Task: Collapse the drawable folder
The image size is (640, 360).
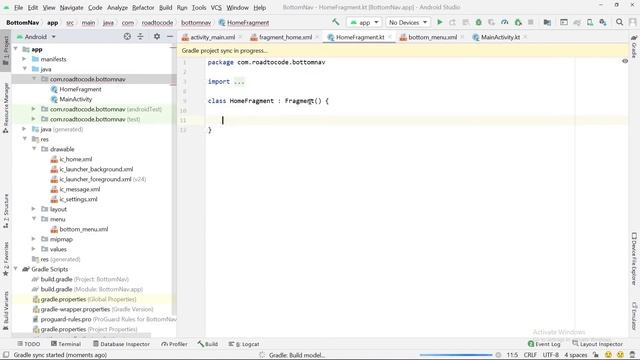Action: pos(34,149)
